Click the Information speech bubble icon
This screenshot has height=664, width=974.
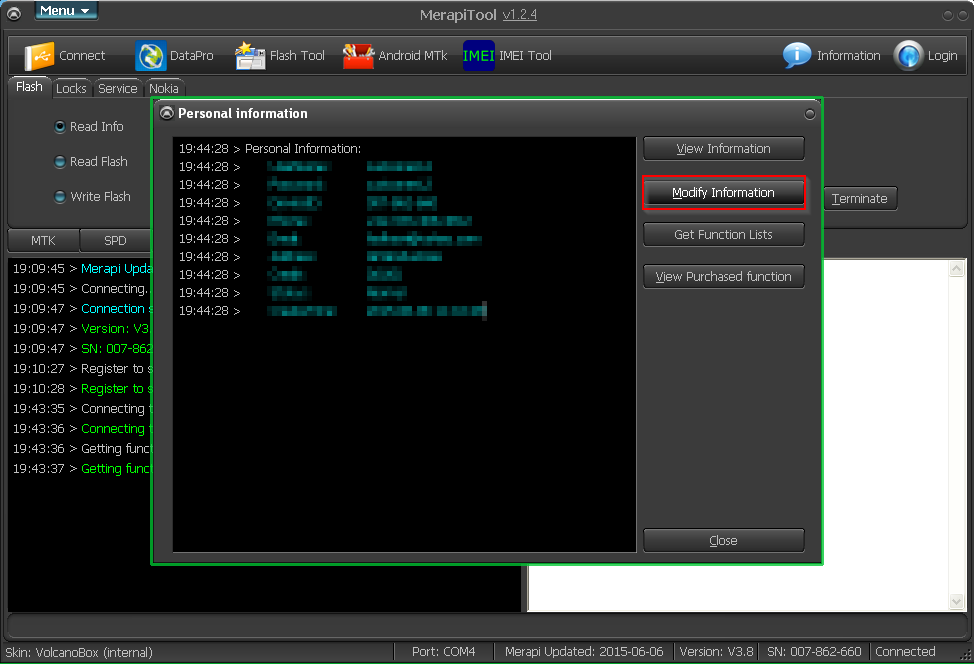click(797, 55)
